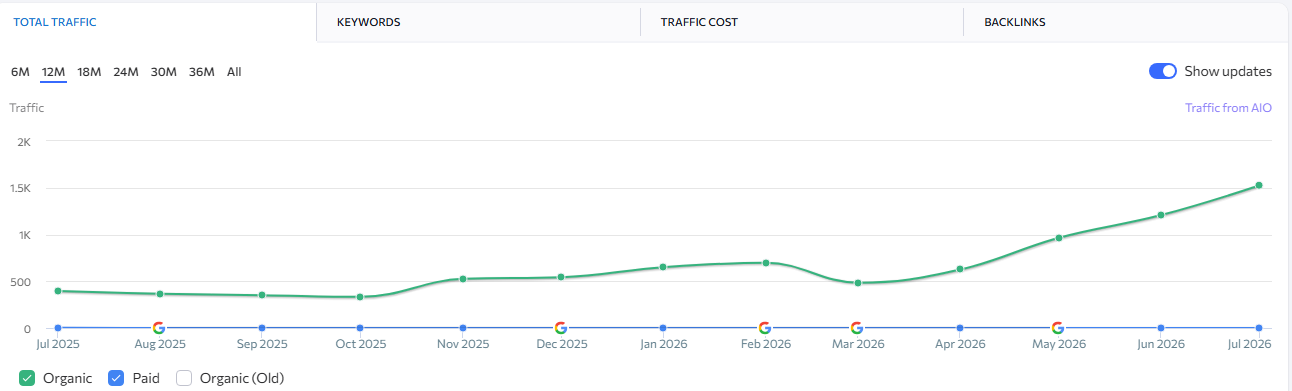Check the Organic (Old) checkbox
This screenshot has width=1292, height=391.
tap(184, 378)
